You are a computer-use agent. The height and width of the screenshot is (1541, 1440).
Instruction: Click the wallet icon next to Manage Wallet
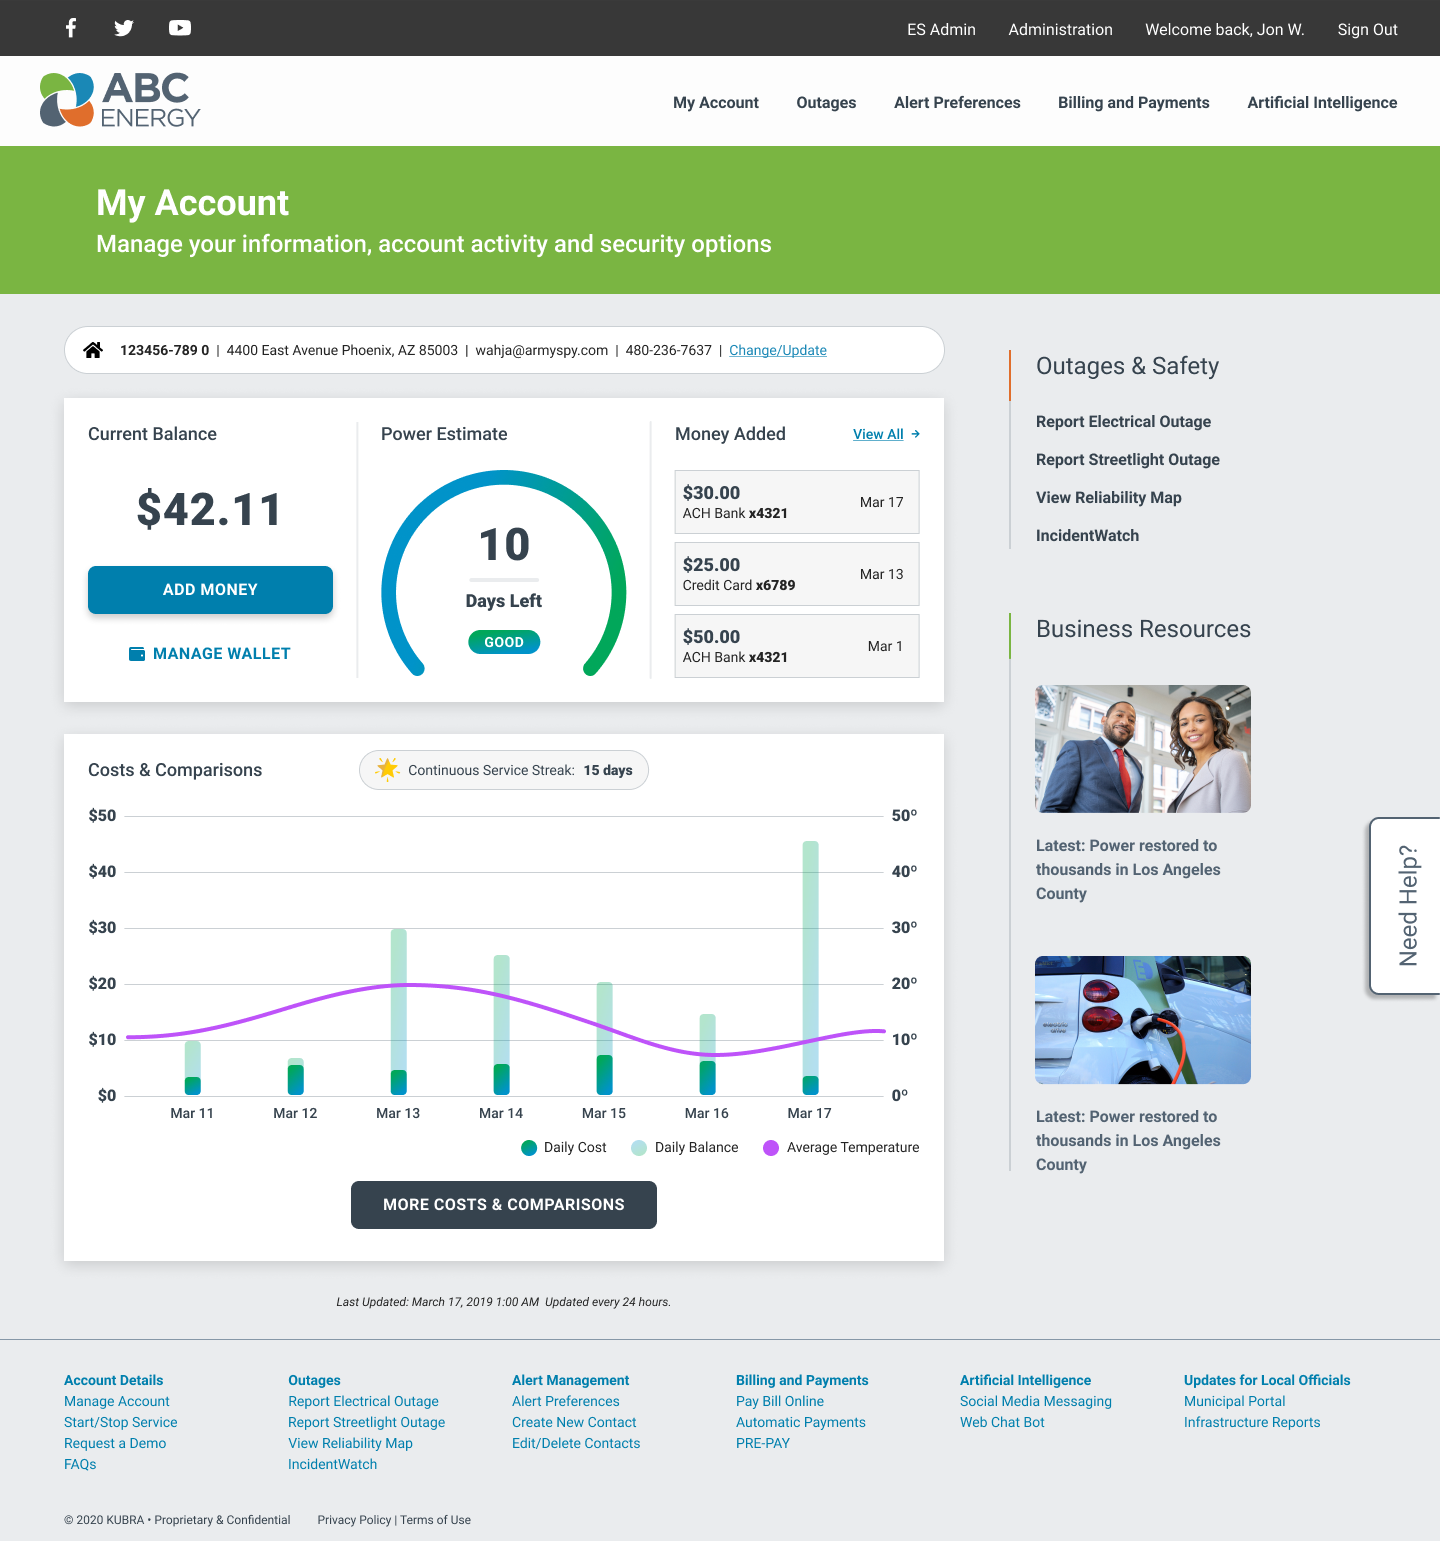pyautogui.click(x=137, y=654)
